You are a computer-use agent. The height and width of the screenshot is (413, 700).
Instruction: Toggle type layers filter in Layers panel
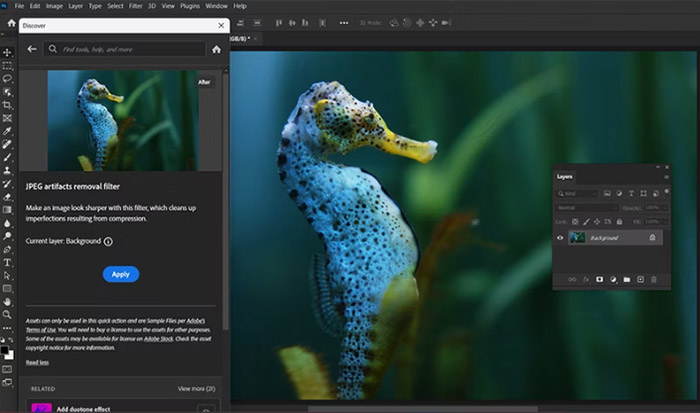click(x=631, y=193)
